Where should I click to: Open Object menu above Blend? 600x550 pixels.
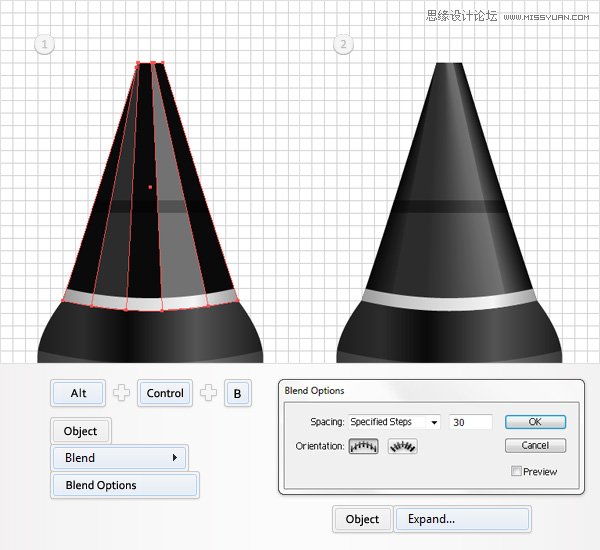(x=80, y=431)
